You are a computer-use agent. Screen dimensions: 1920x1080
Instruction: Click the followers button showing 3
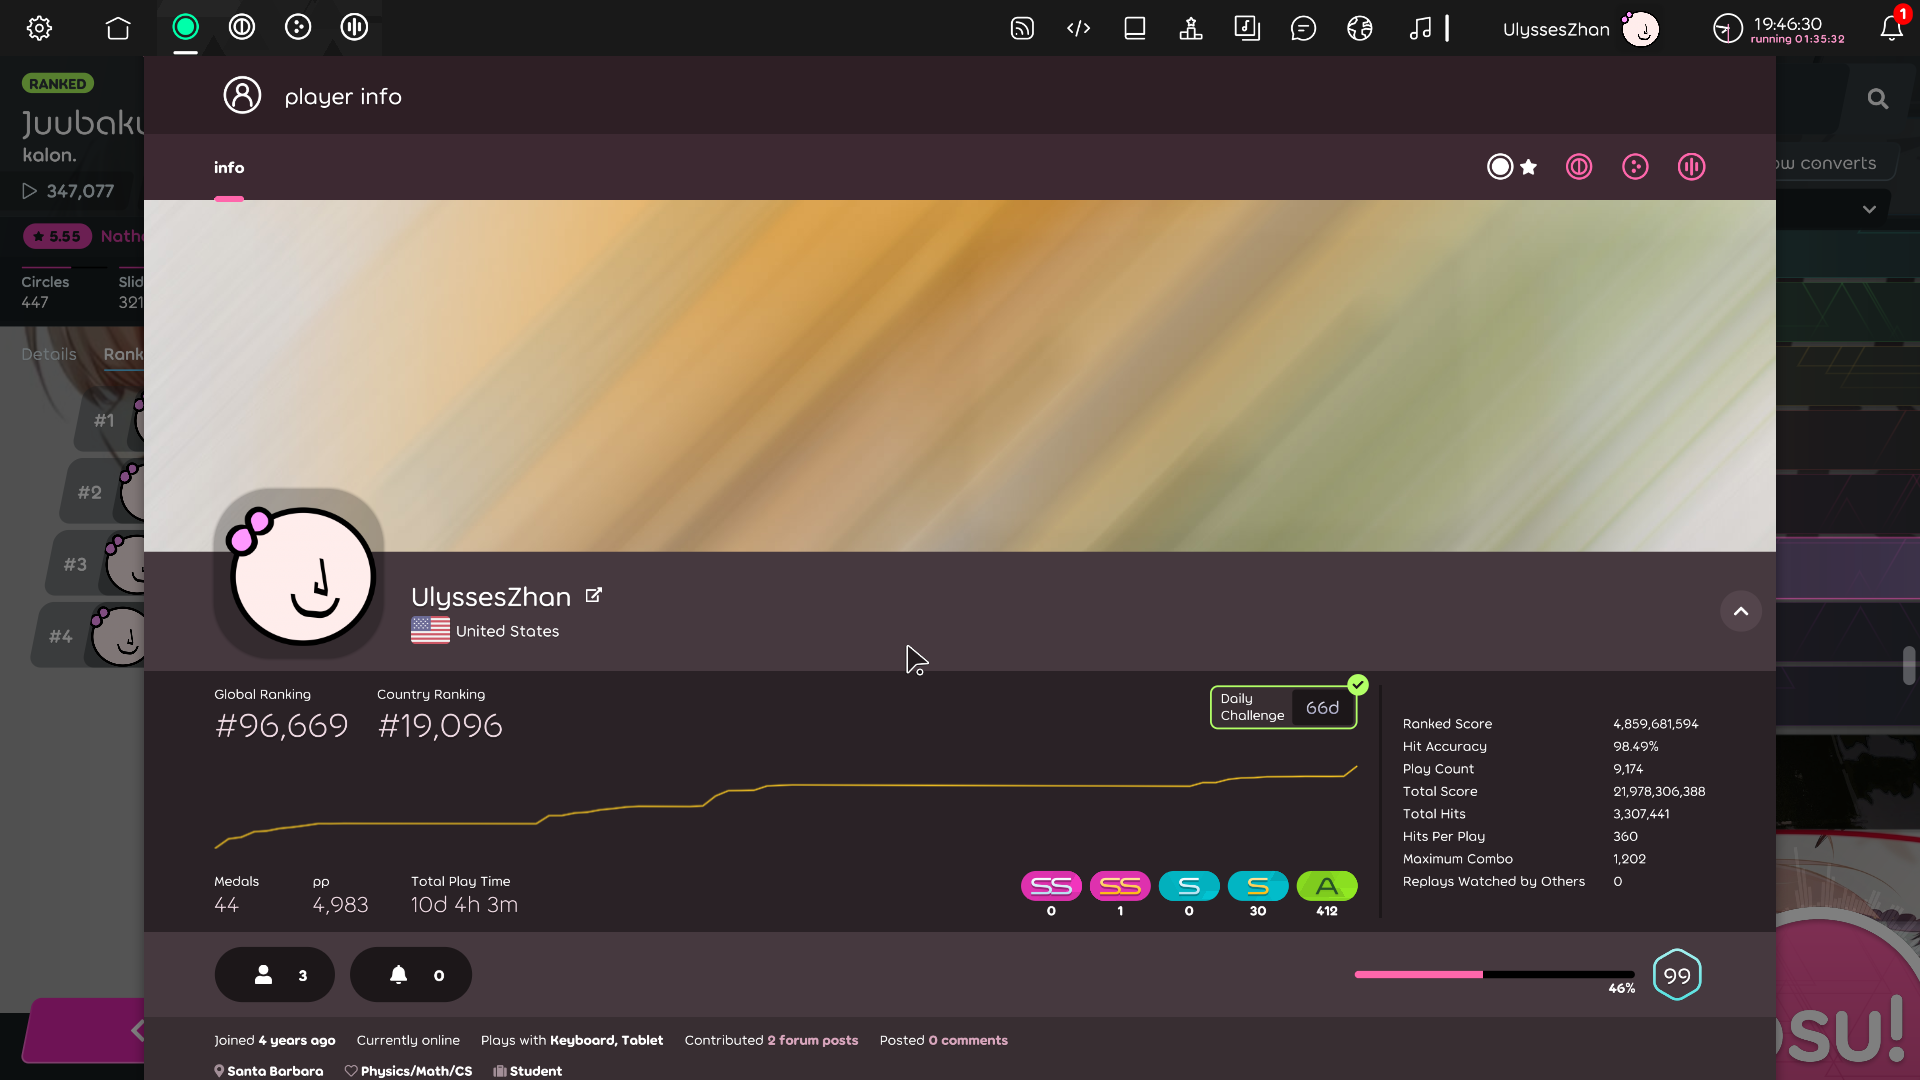(274, 975)
